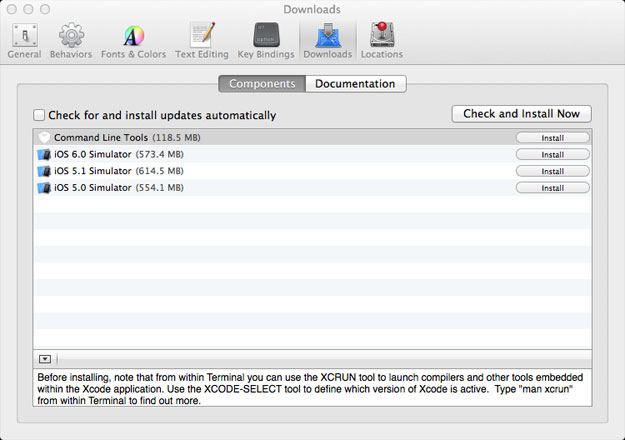Image resolution: width=625 pixels, height=440 pixels.
Task: Install Command Line Tools
Action: [552, 138]
